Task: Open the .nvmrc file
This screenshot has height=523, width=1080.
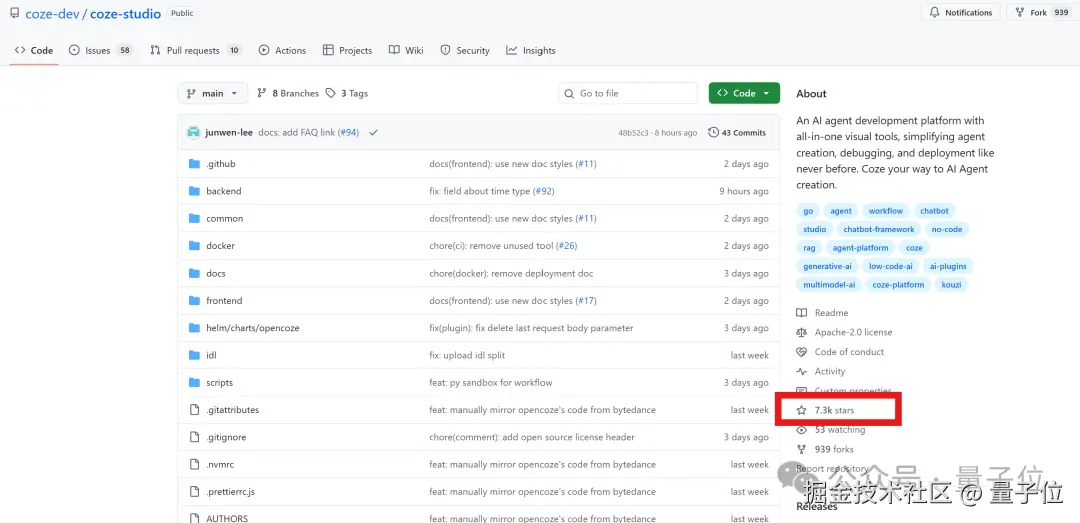Action: pyautogui.click(x=220, y=464)
